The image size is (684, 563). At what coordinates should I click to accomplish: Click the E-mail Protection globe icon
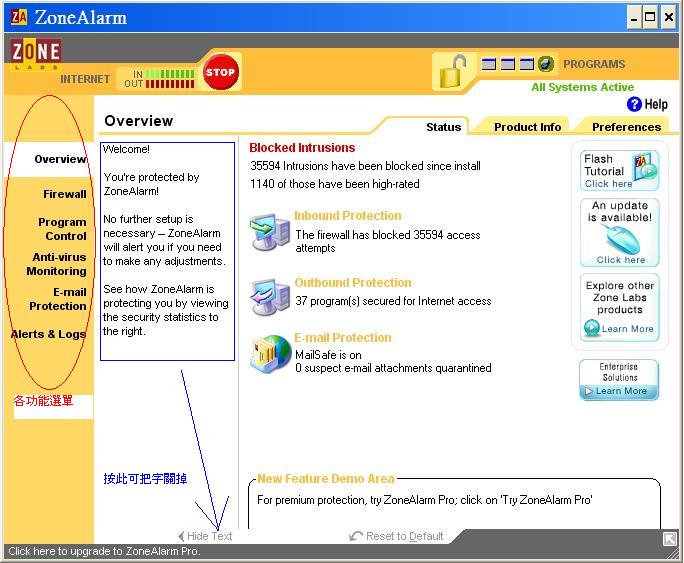pyautogui.click(x=270, y=354)
